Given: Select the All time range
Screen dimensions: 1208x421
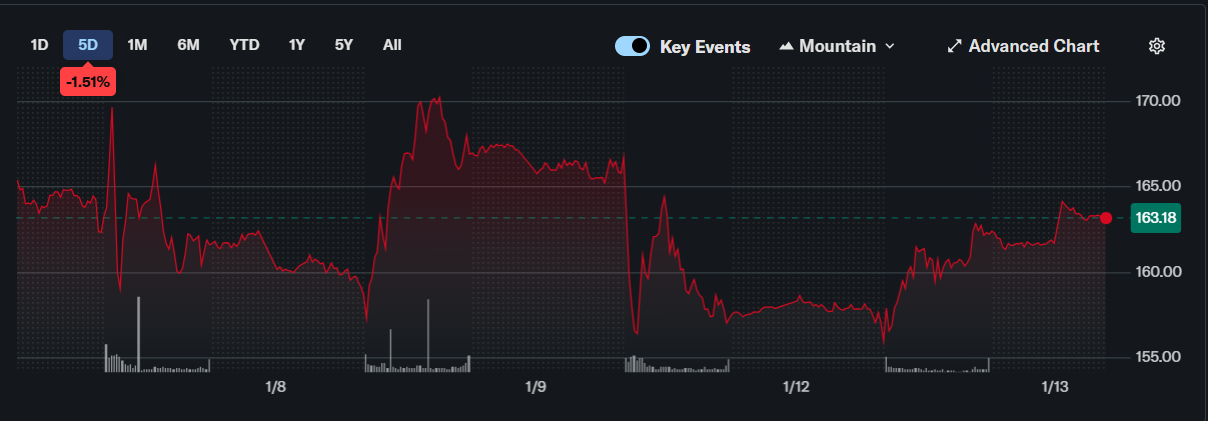Looking at the screenshot, I should (392, 45).
